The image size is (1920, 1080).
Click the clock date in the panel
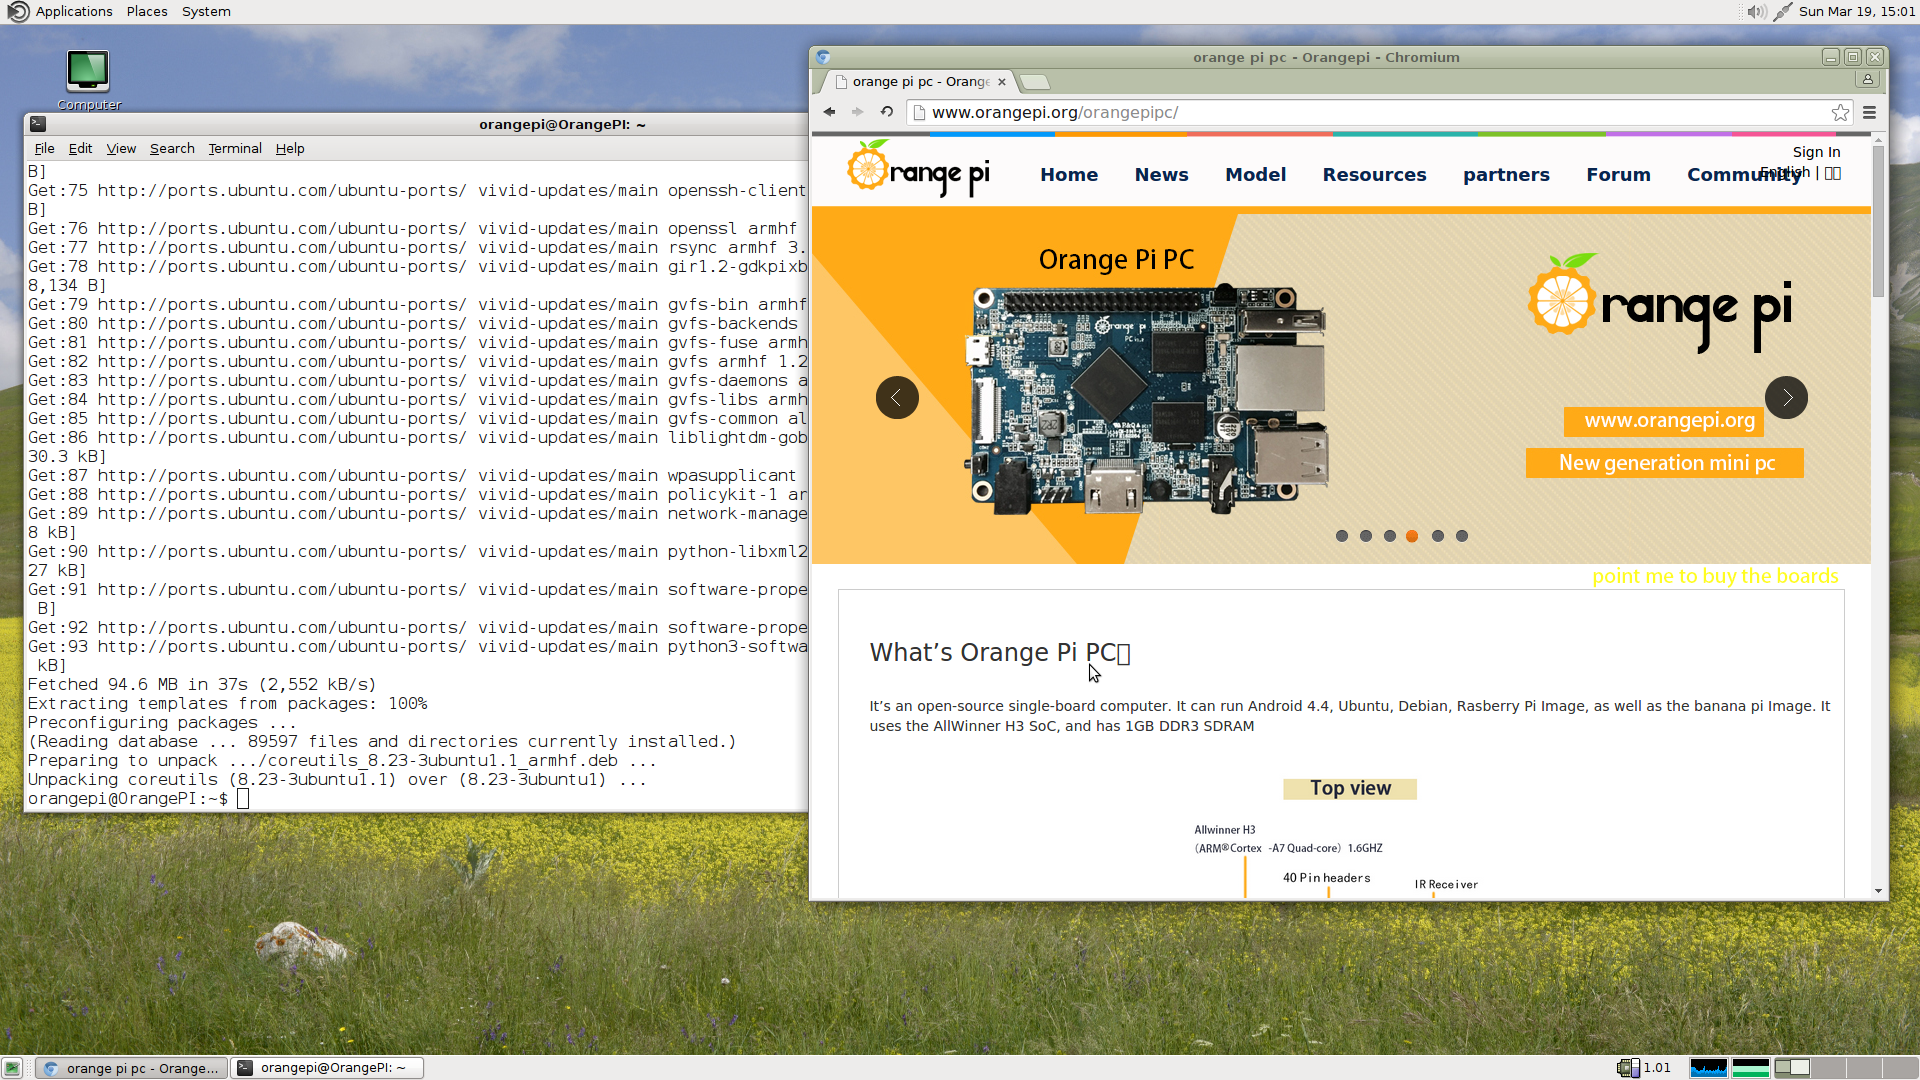(1857, 12)
